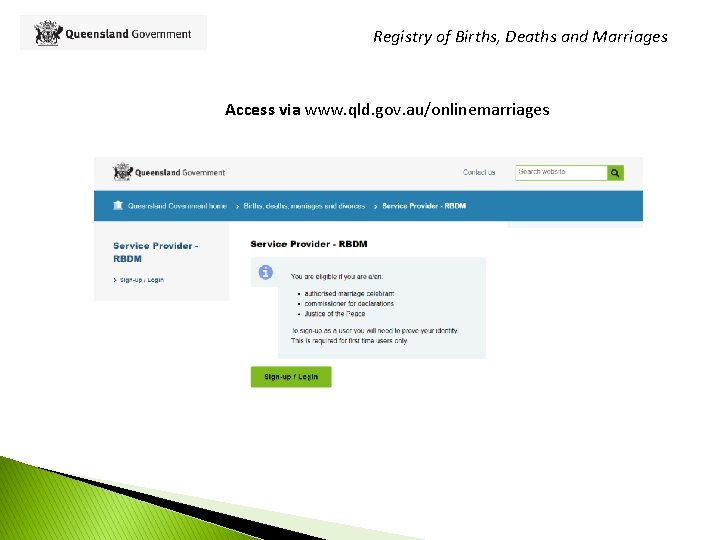Image resolution: width=720 pixels, height=540 pixels.
Task: Click 'You are eligible if you are a/an:' text
Action: pos(337,276)
